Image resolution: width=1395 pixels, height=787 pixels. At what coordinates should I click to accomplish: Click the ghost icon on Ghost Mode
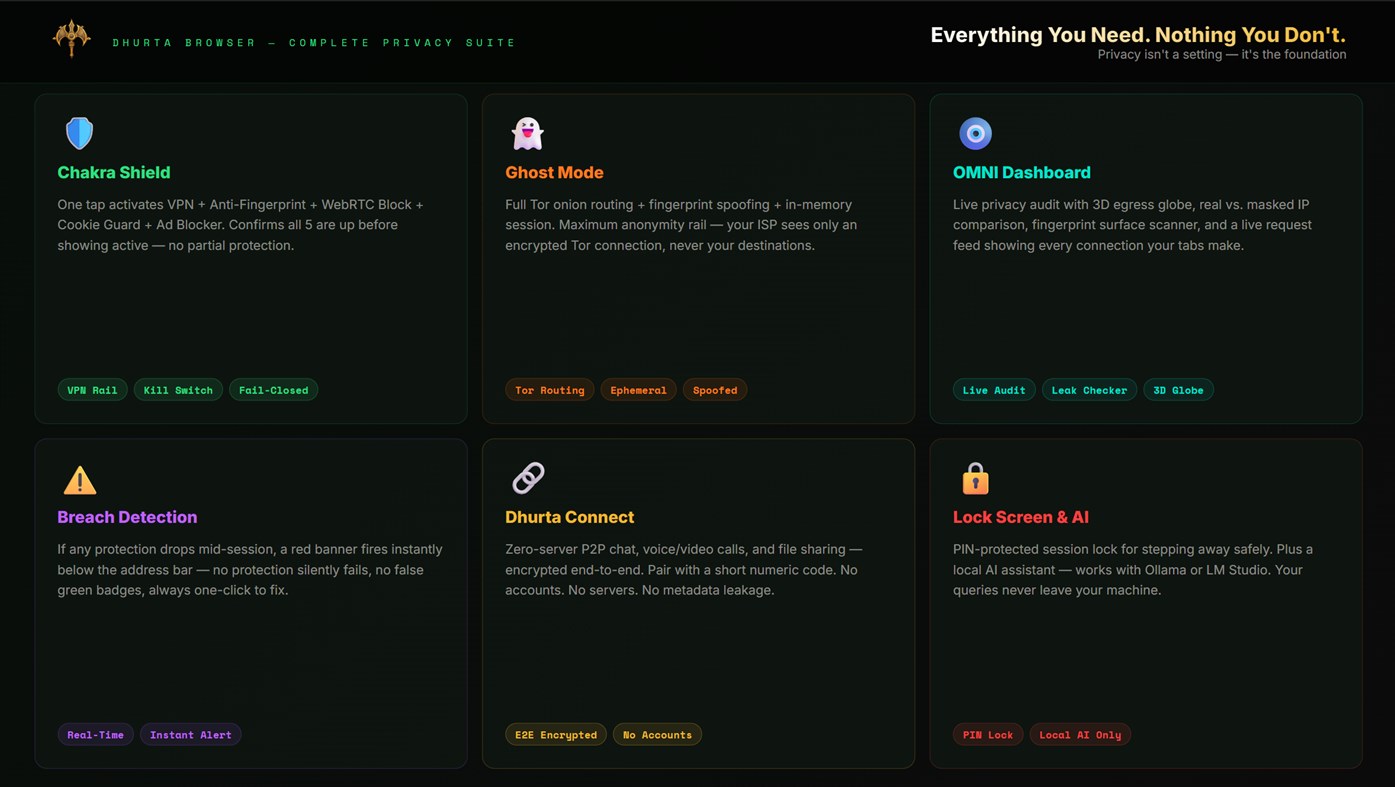(x=527, y=133)
